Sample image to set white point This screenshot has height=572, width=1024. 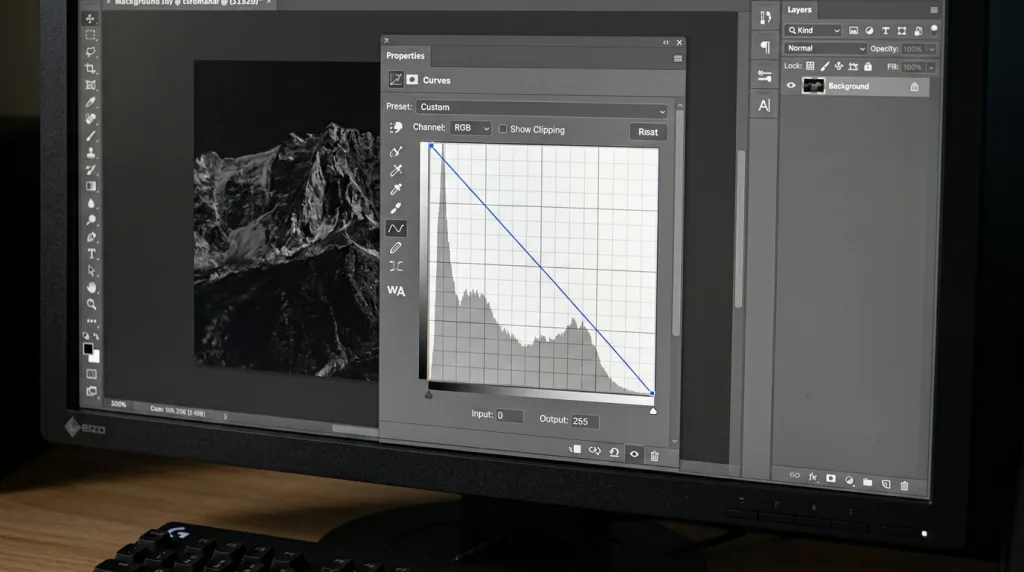396,208
